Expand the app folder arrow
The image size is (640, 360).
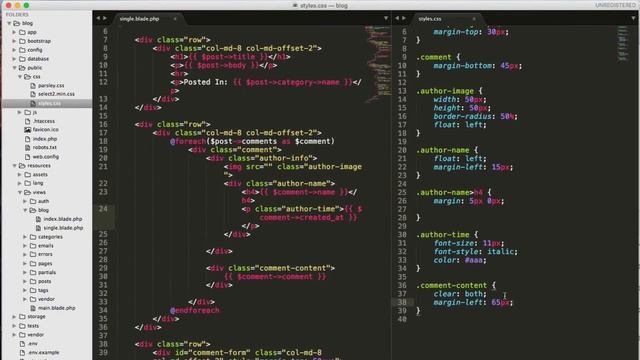[x=14, y=32]
